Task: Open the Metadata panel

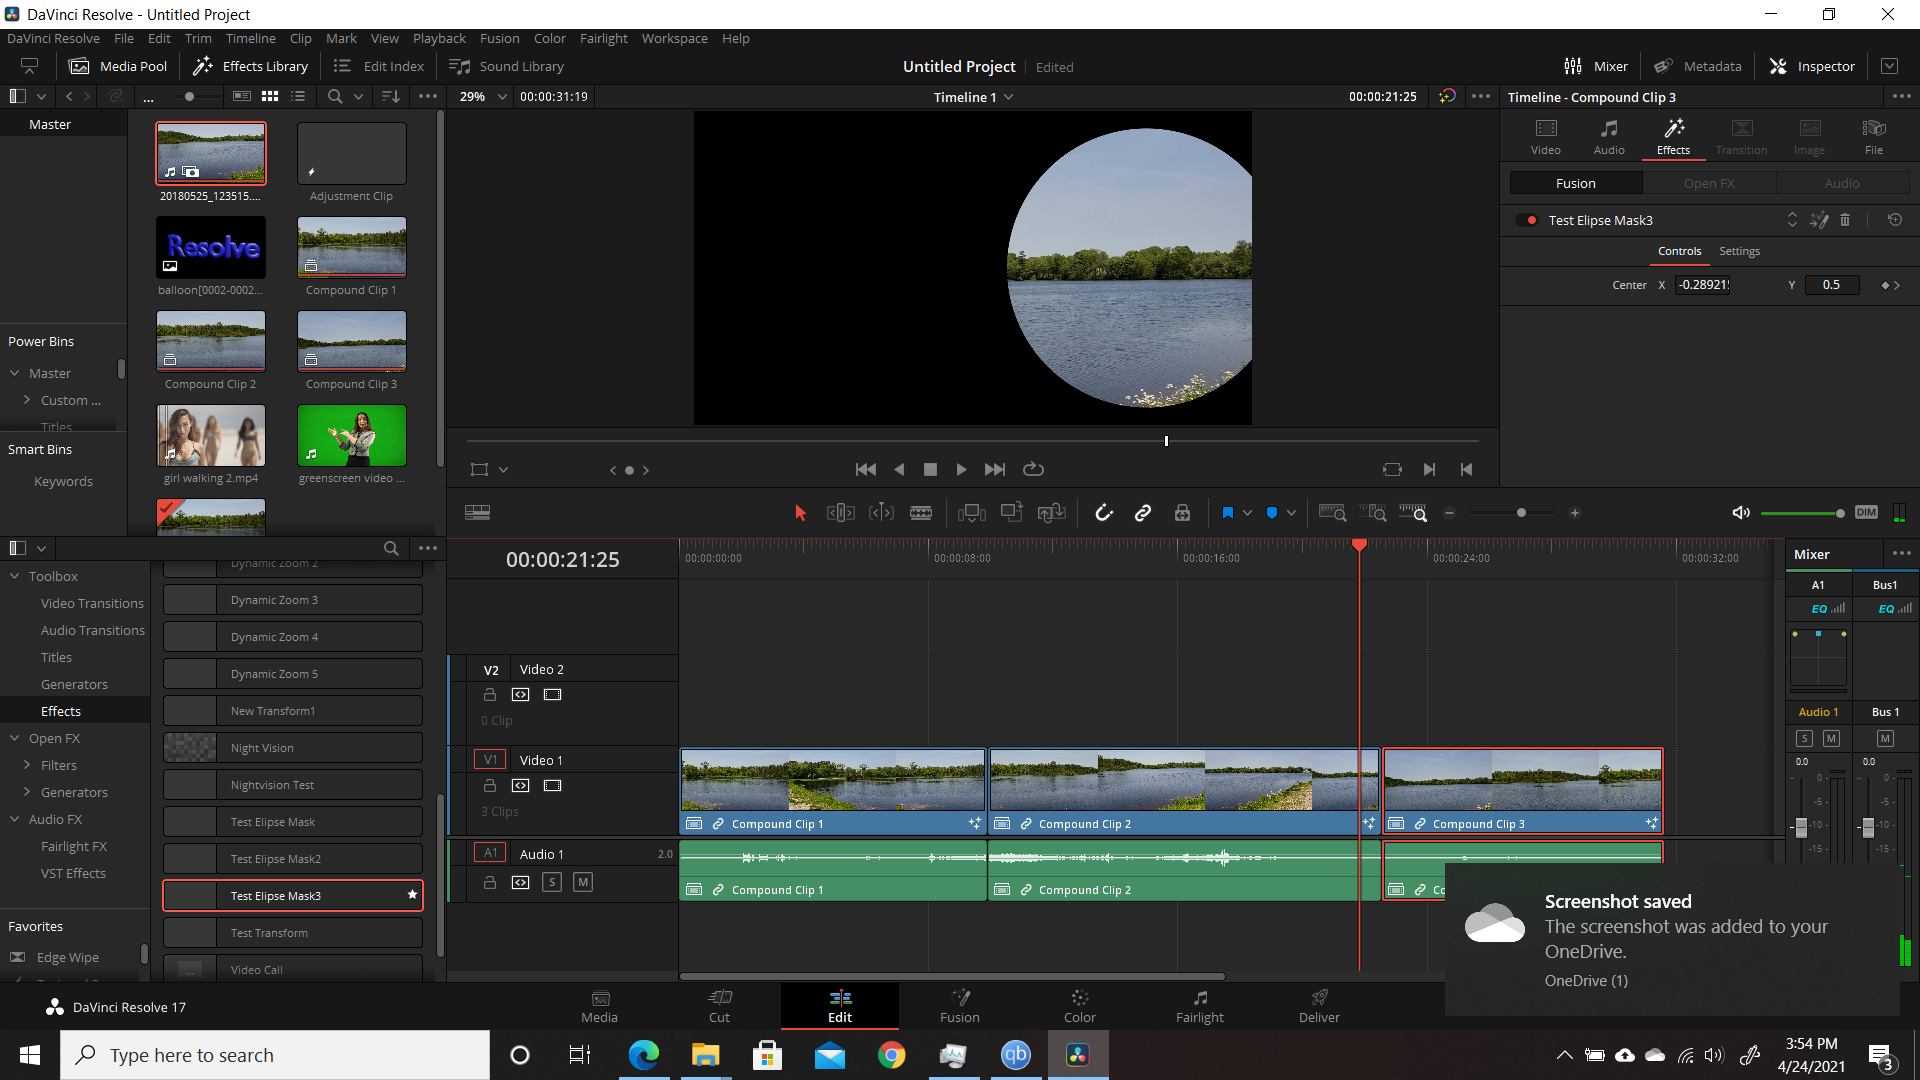Action: (x=1698, y=66)
